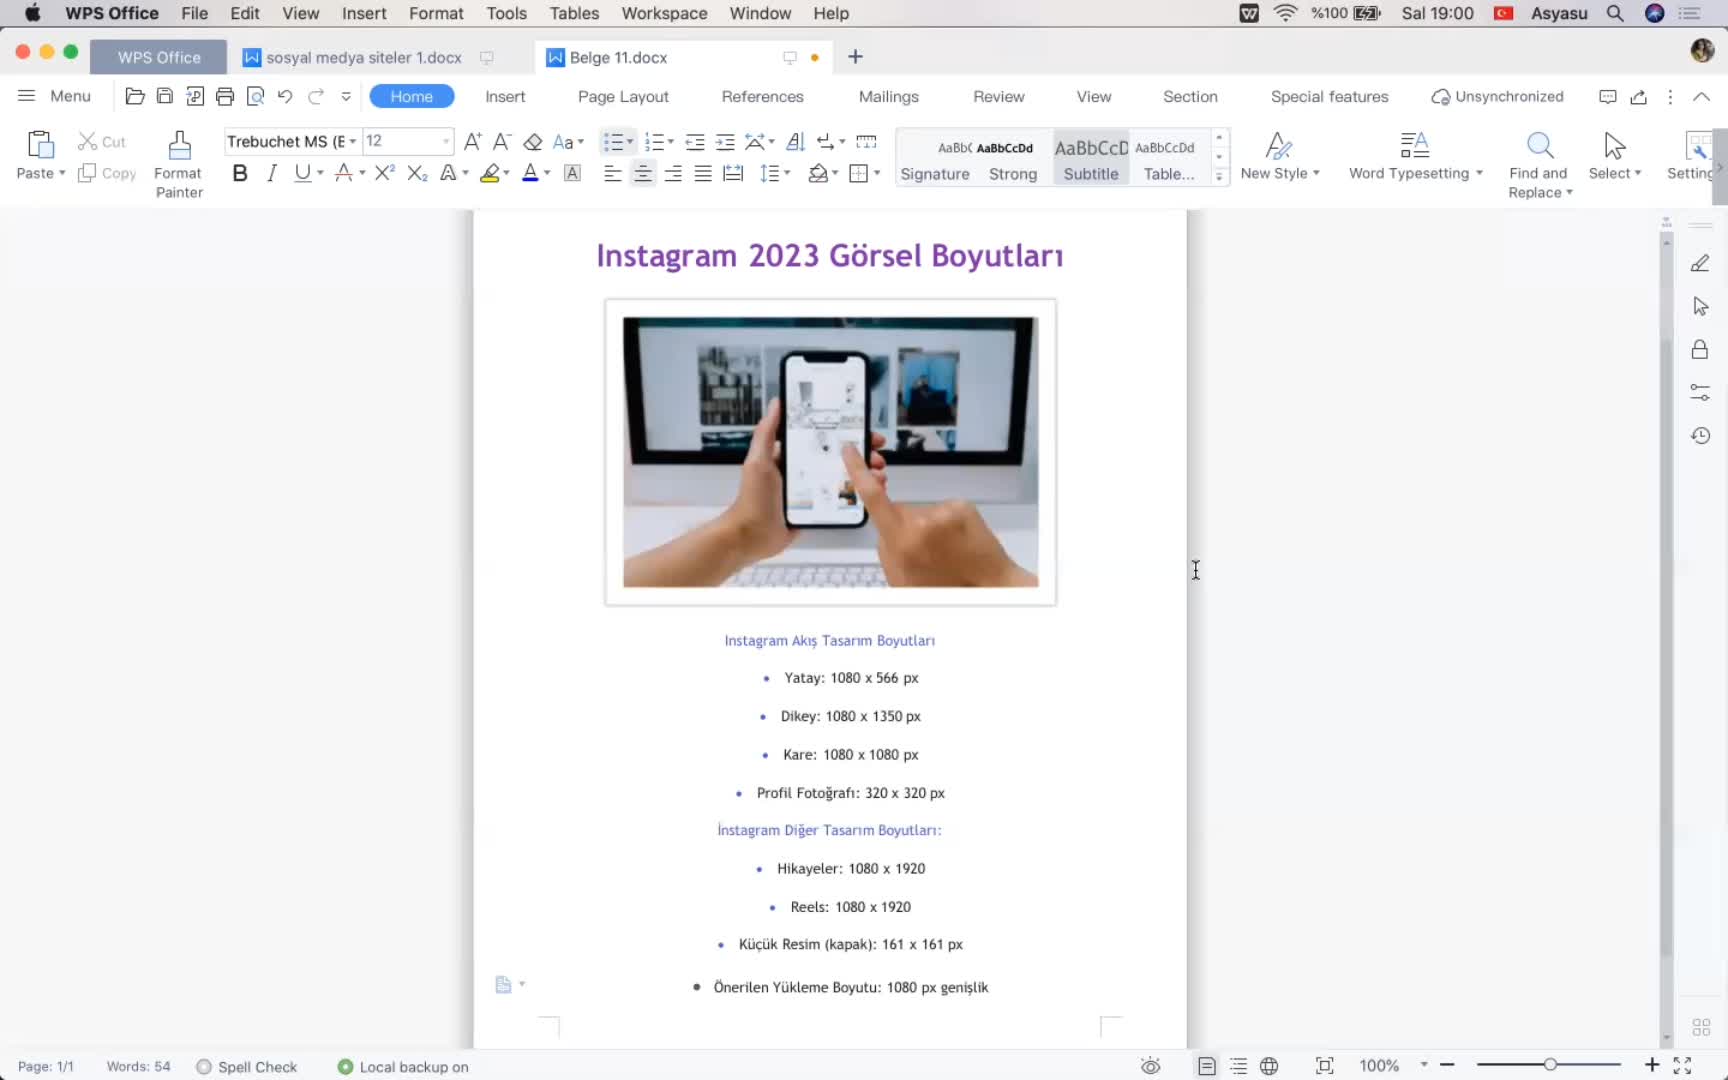Screen dimensions: 1728x1080
Task: Switch to Review tab
Action: 998,96
